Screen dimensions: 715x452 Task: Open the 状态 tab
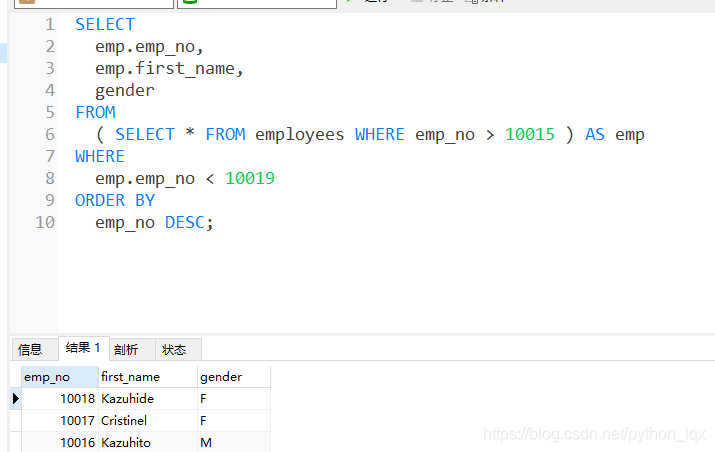[178, 350]
